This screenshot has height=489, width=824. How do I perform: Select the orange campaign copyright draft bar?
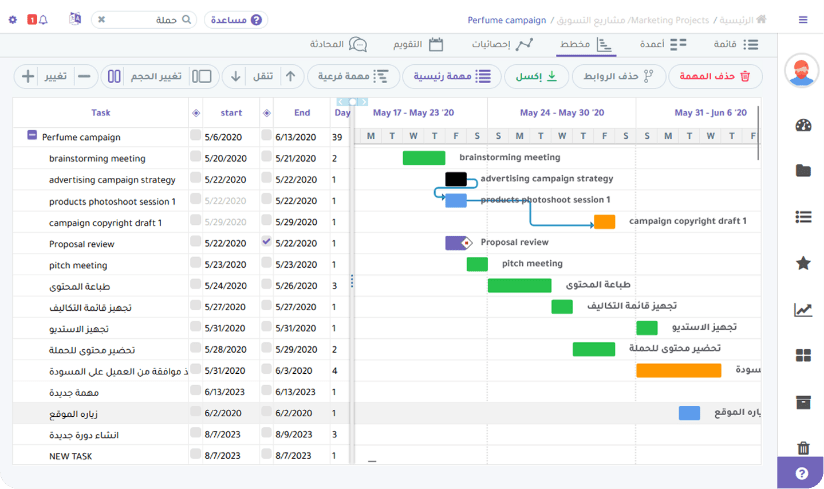click(x=604, y=222)
